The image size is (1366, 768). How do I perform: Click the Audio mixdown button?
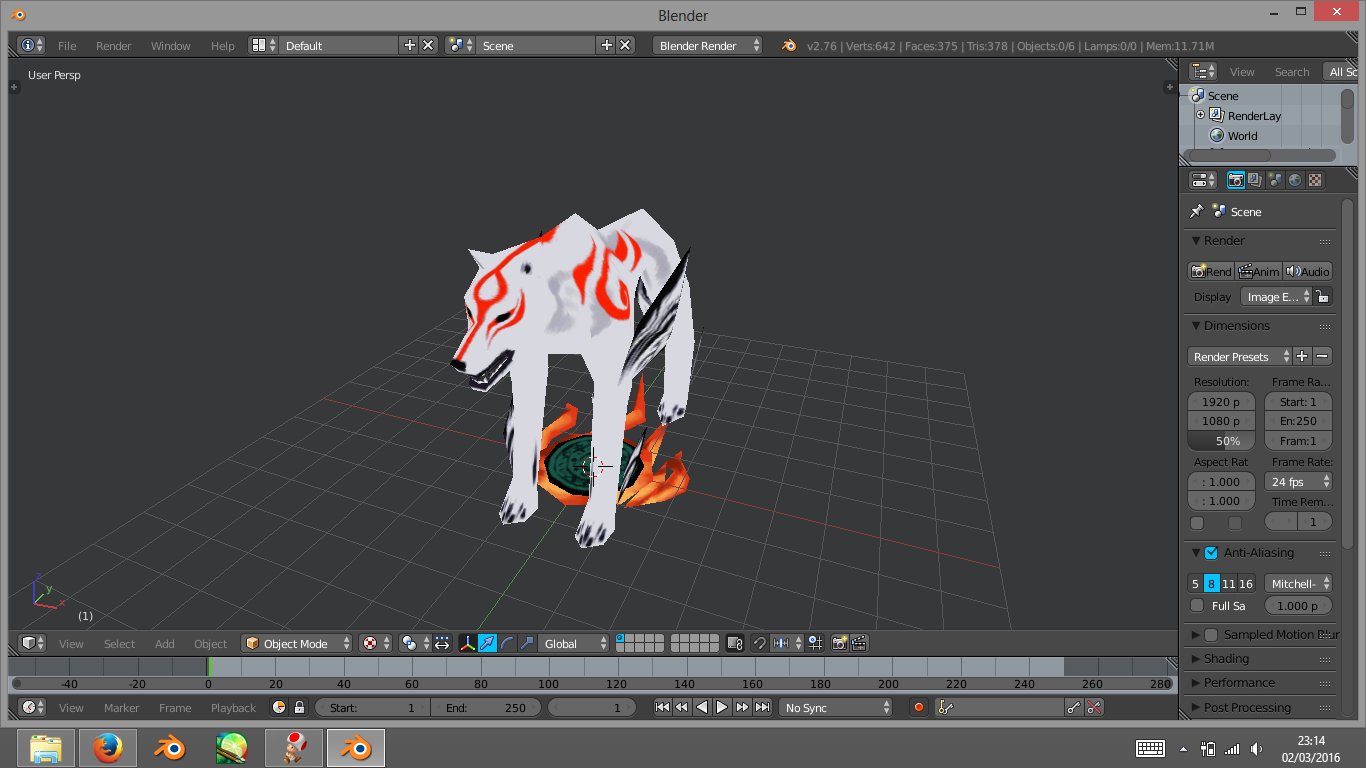(x=1307, y=271)
